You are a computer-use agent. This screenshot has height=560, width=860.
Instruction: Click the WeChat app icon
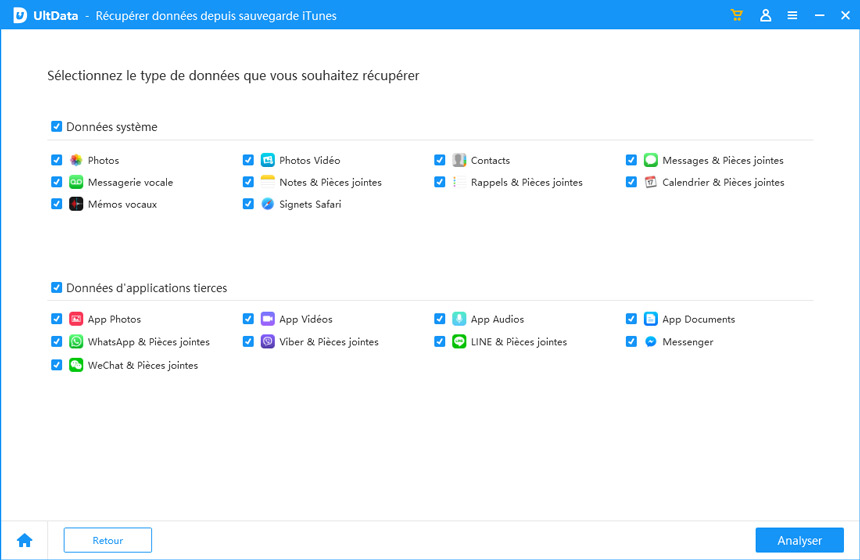click(x=76, y=365)
